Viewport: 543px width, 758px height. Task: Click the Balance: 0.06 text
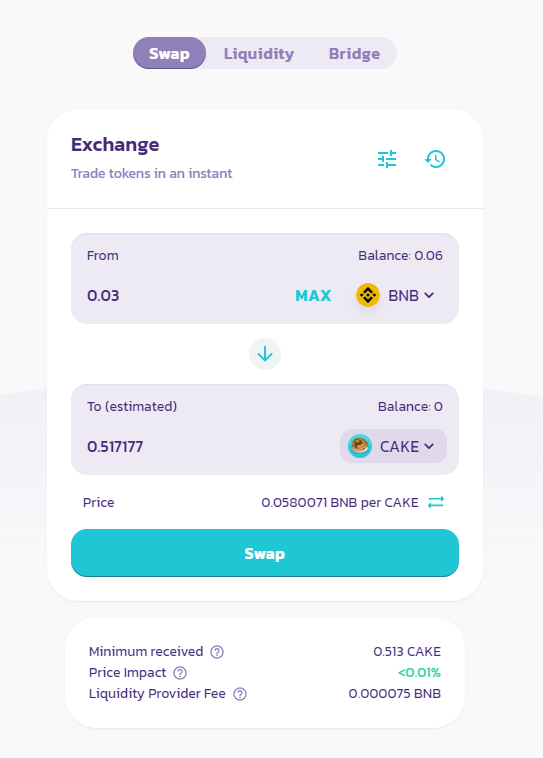point(400,255)
